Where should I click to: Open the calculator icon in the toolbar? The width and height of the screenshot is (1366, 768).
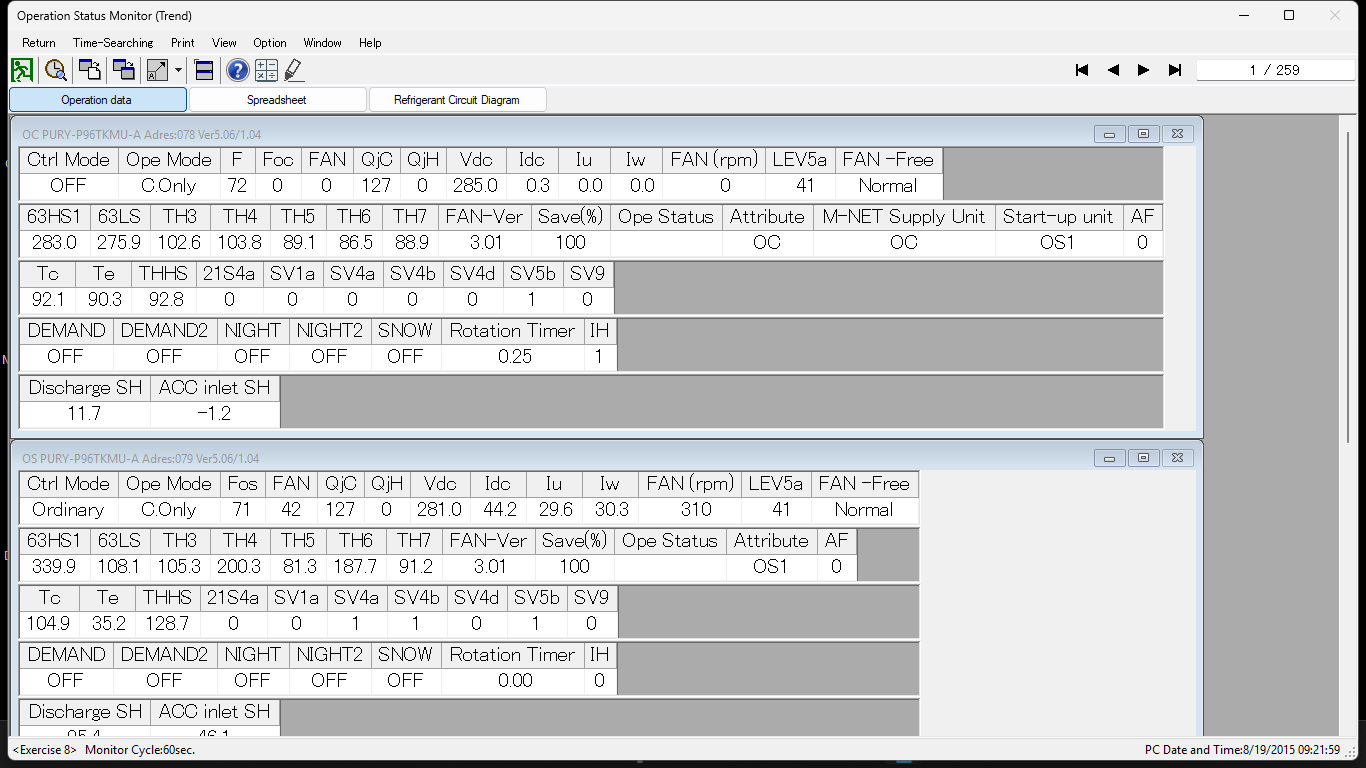266,70
